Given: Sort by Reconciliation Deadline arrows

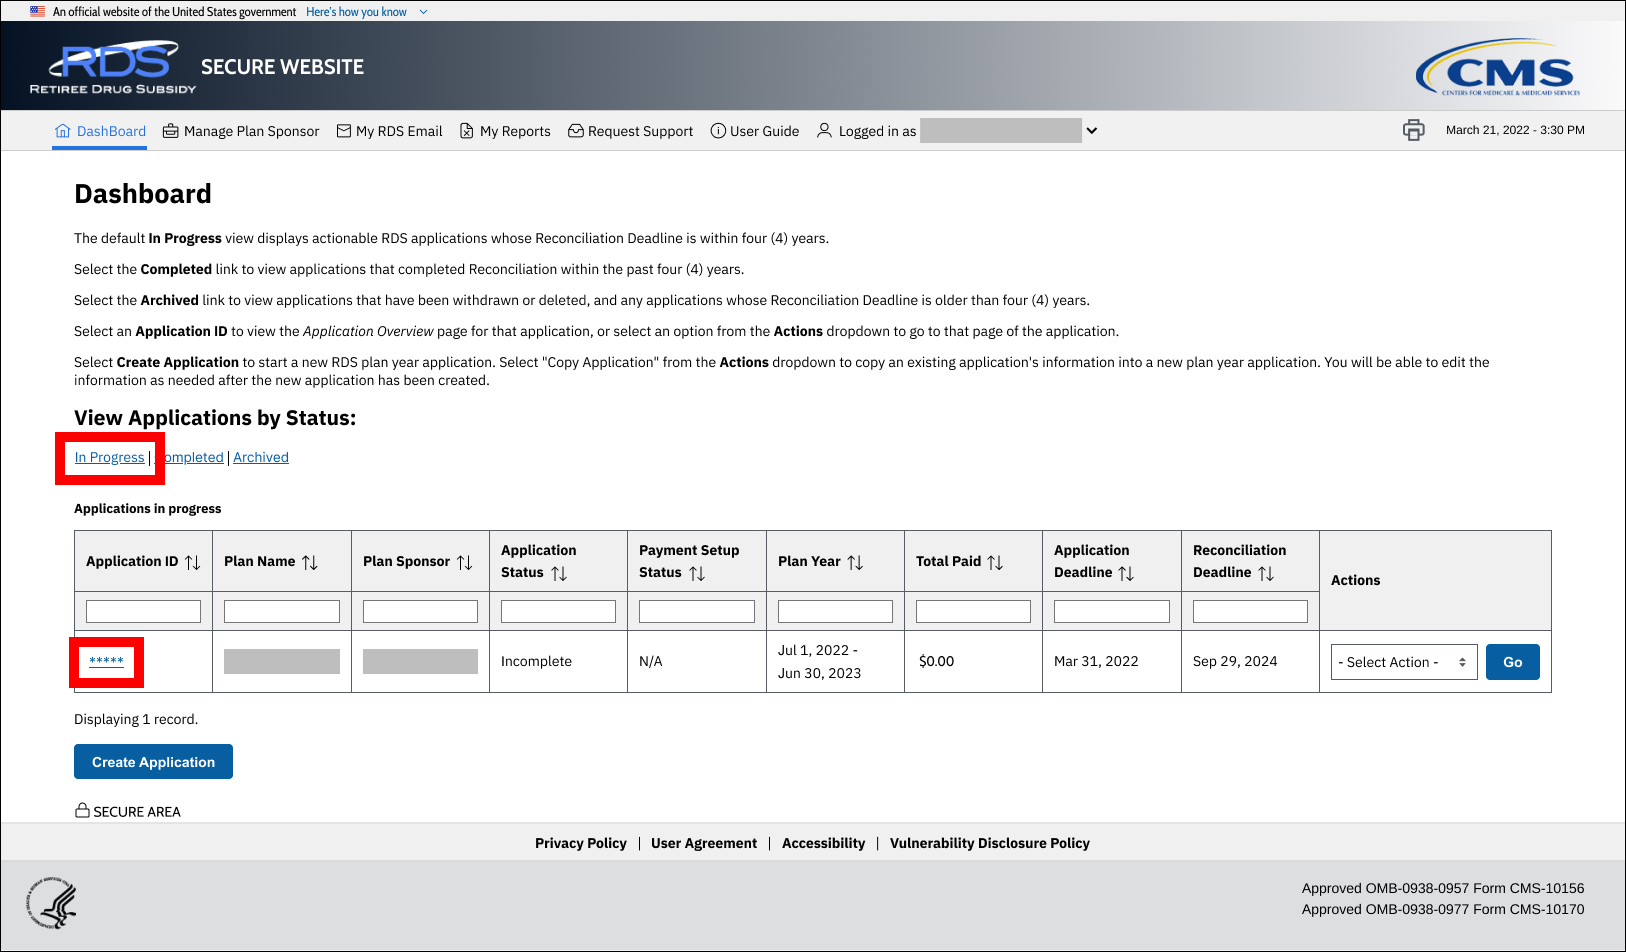Looking at the screenshot, I should coord(1266,573).
